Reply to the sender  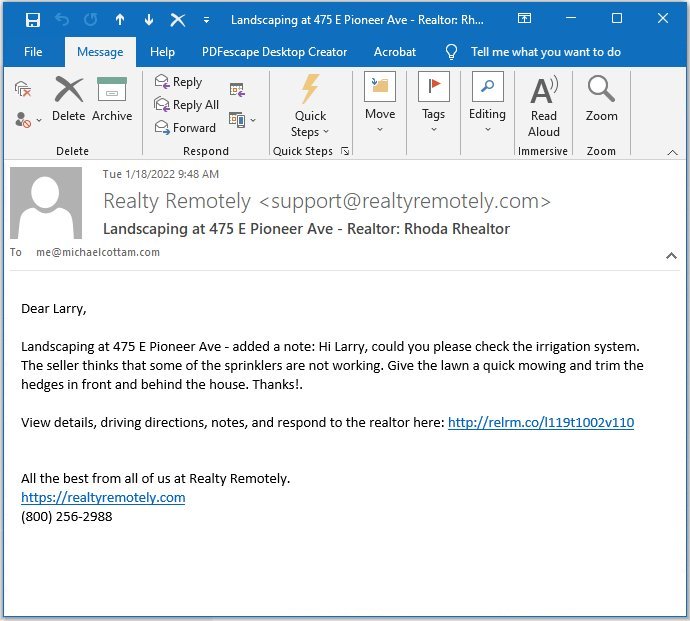click(178, 82)
